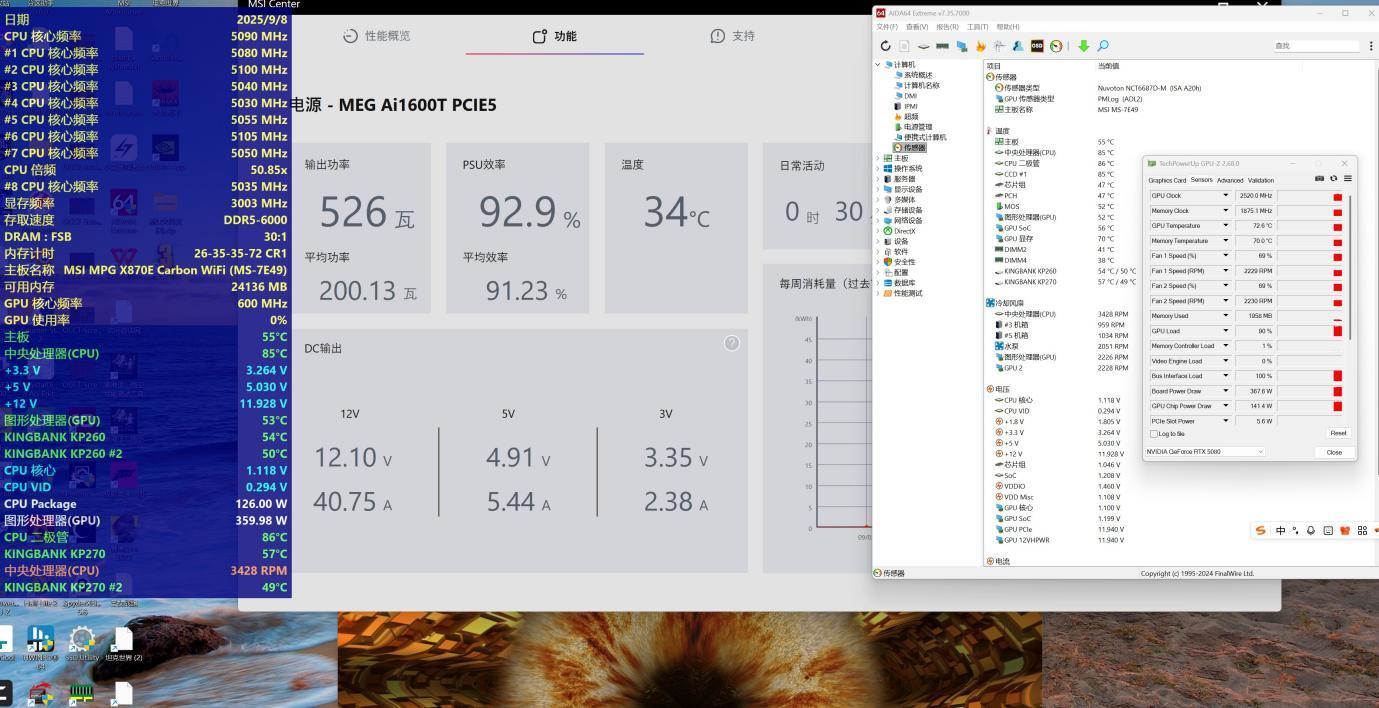Click the KINGBANK KP260 temperature row in AIDA64

pos(1066,271)
